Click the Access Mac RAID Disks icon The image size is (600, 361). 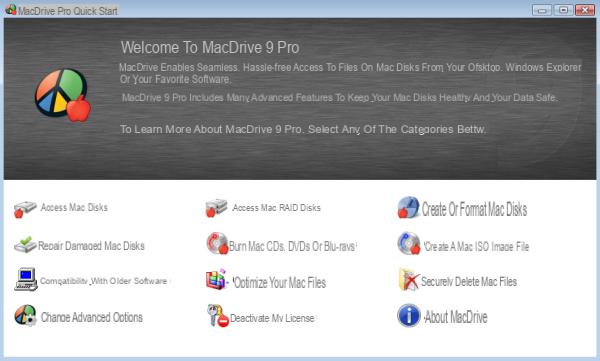pyautogui.click(x=216, y=208)
